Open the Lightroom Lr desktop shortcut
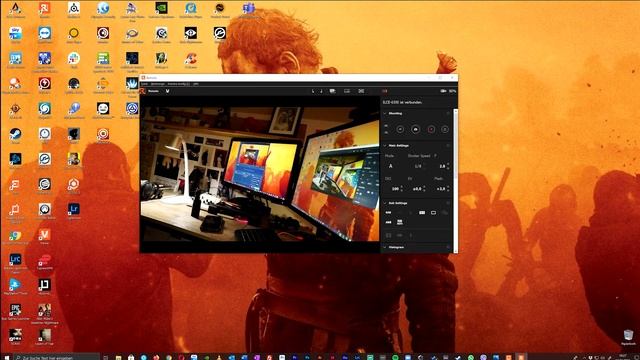 (x=73, y=211)
